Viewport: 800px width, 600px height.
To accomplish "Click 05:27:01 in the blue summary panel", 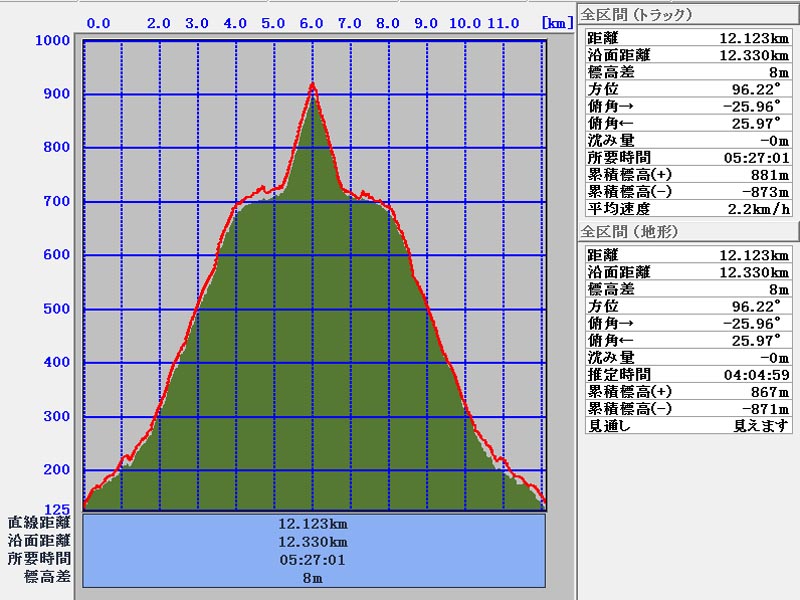I will coord(313,559).
